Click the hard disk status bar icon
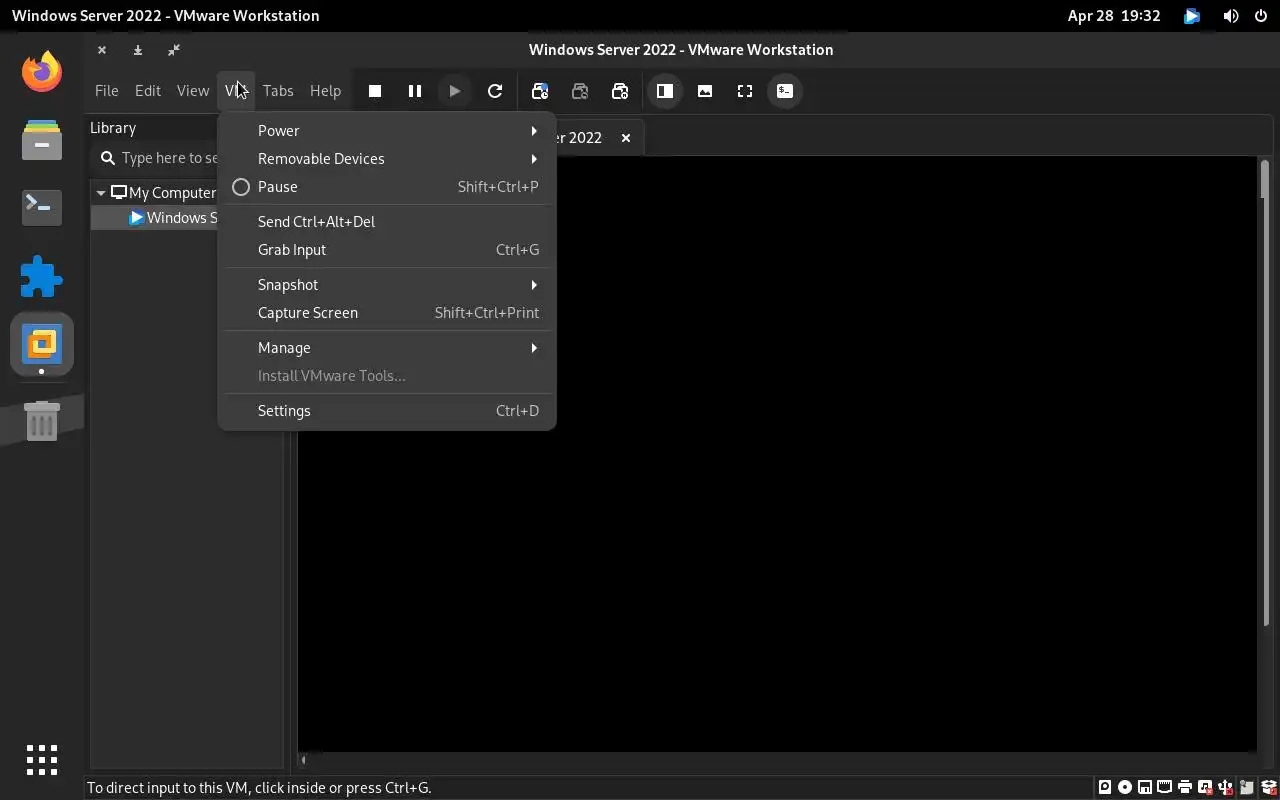1280x800 pixels. pyautogui.click(x=1105, y=787)
